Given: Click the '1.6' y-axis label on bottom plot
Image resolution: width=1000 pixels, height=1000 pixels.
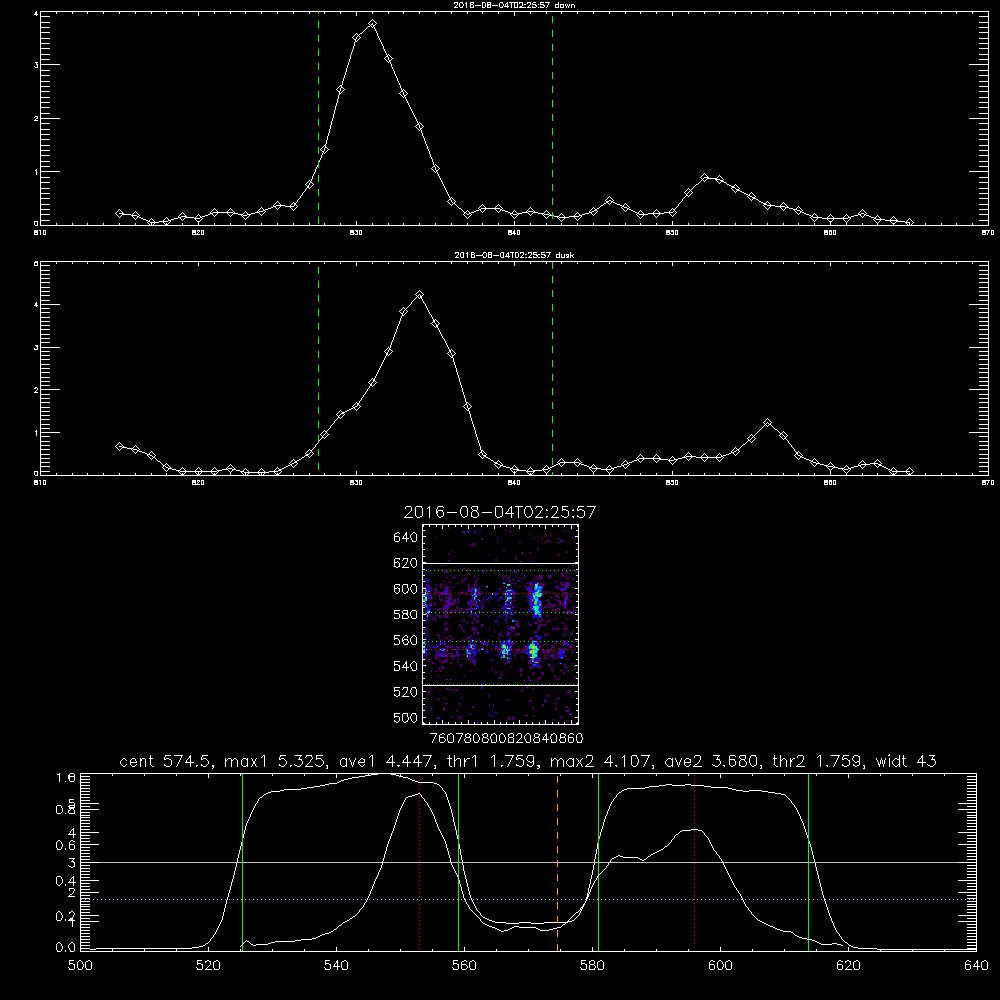Looking at the screenshot, I should click(66, 777).
